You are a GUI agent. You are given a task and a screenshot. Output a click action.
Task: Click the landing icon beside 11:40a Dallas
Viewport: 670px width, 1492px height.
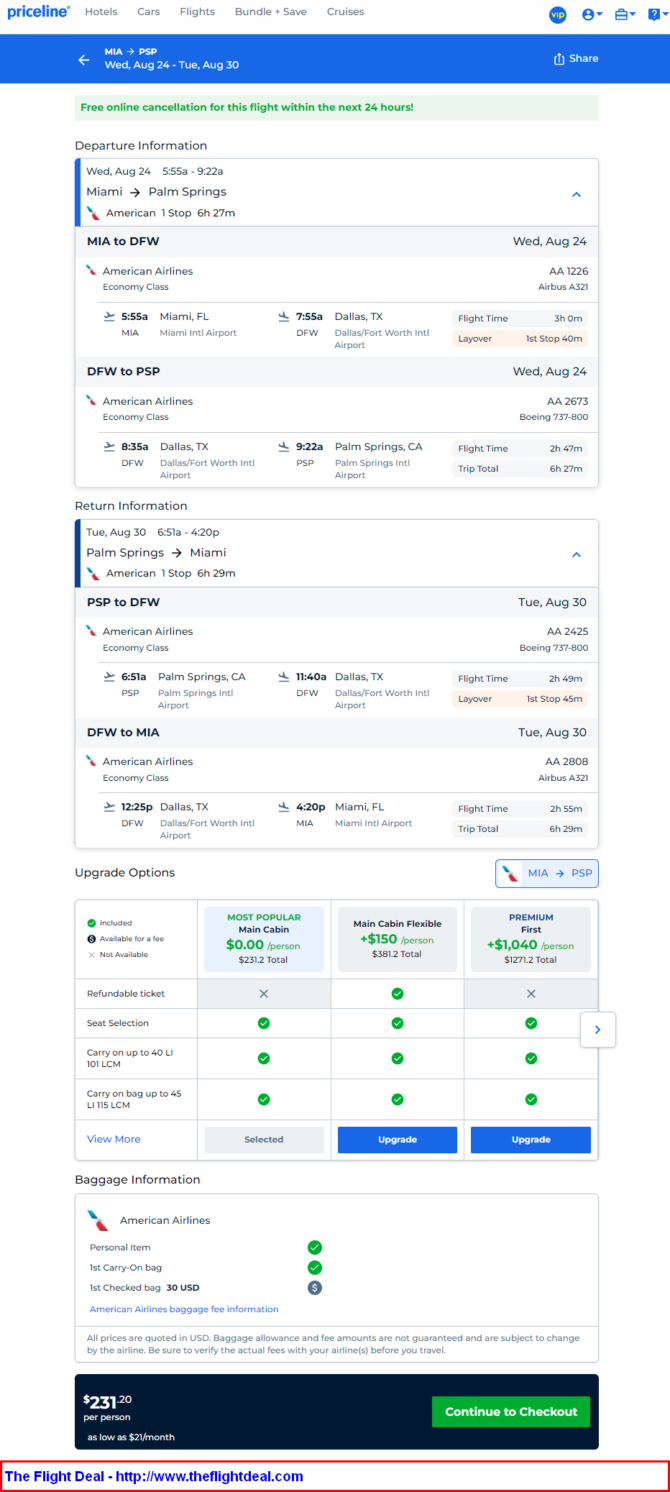pos(284,677)
